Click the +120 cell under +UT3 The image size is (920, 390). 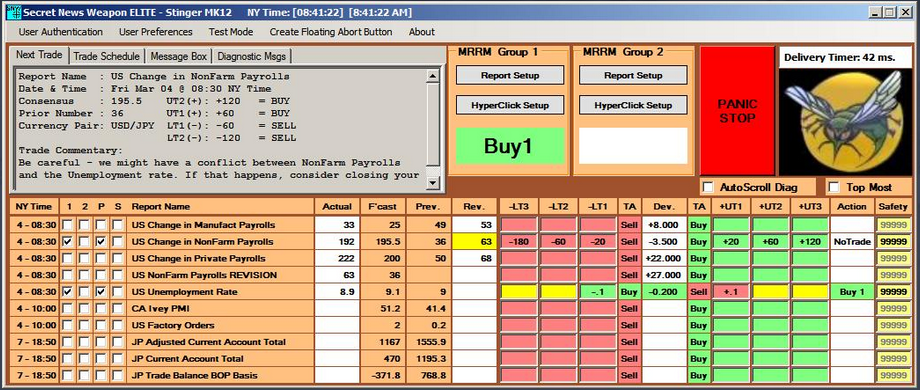click(809, 242)
